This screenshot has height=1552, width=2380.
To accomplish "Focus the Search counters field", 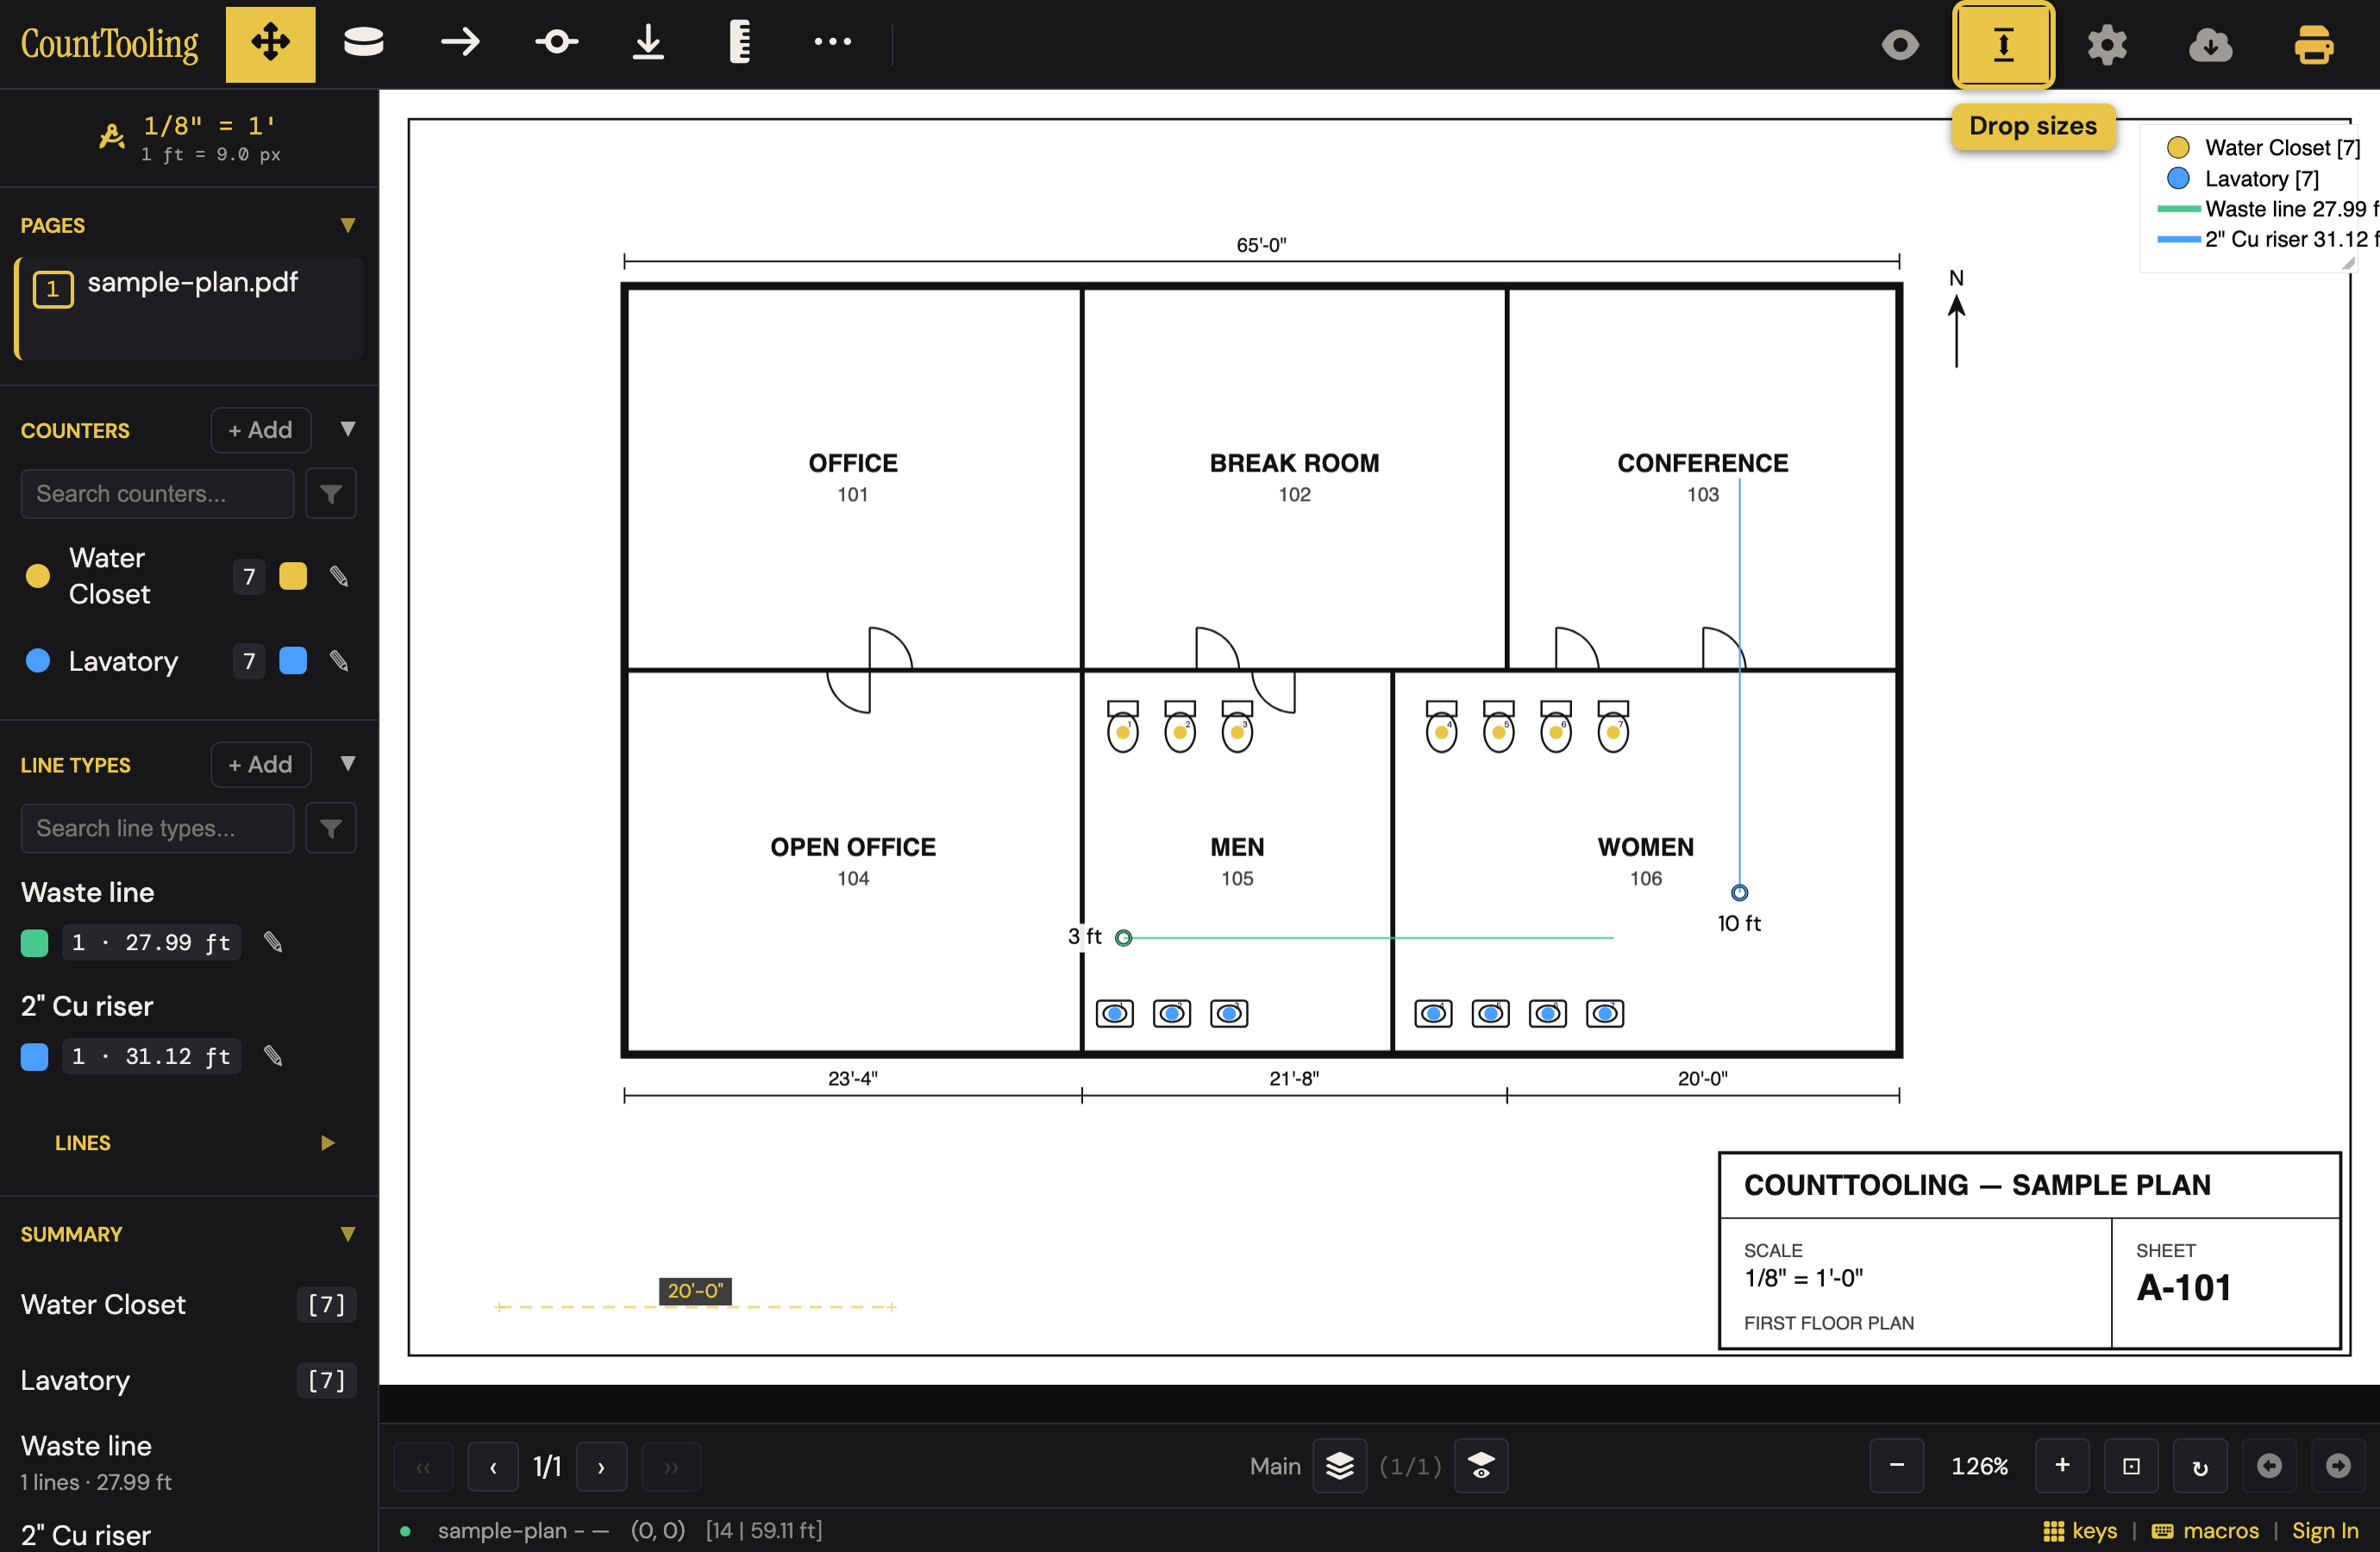I will pyautogui.click(x=158, y=494).
